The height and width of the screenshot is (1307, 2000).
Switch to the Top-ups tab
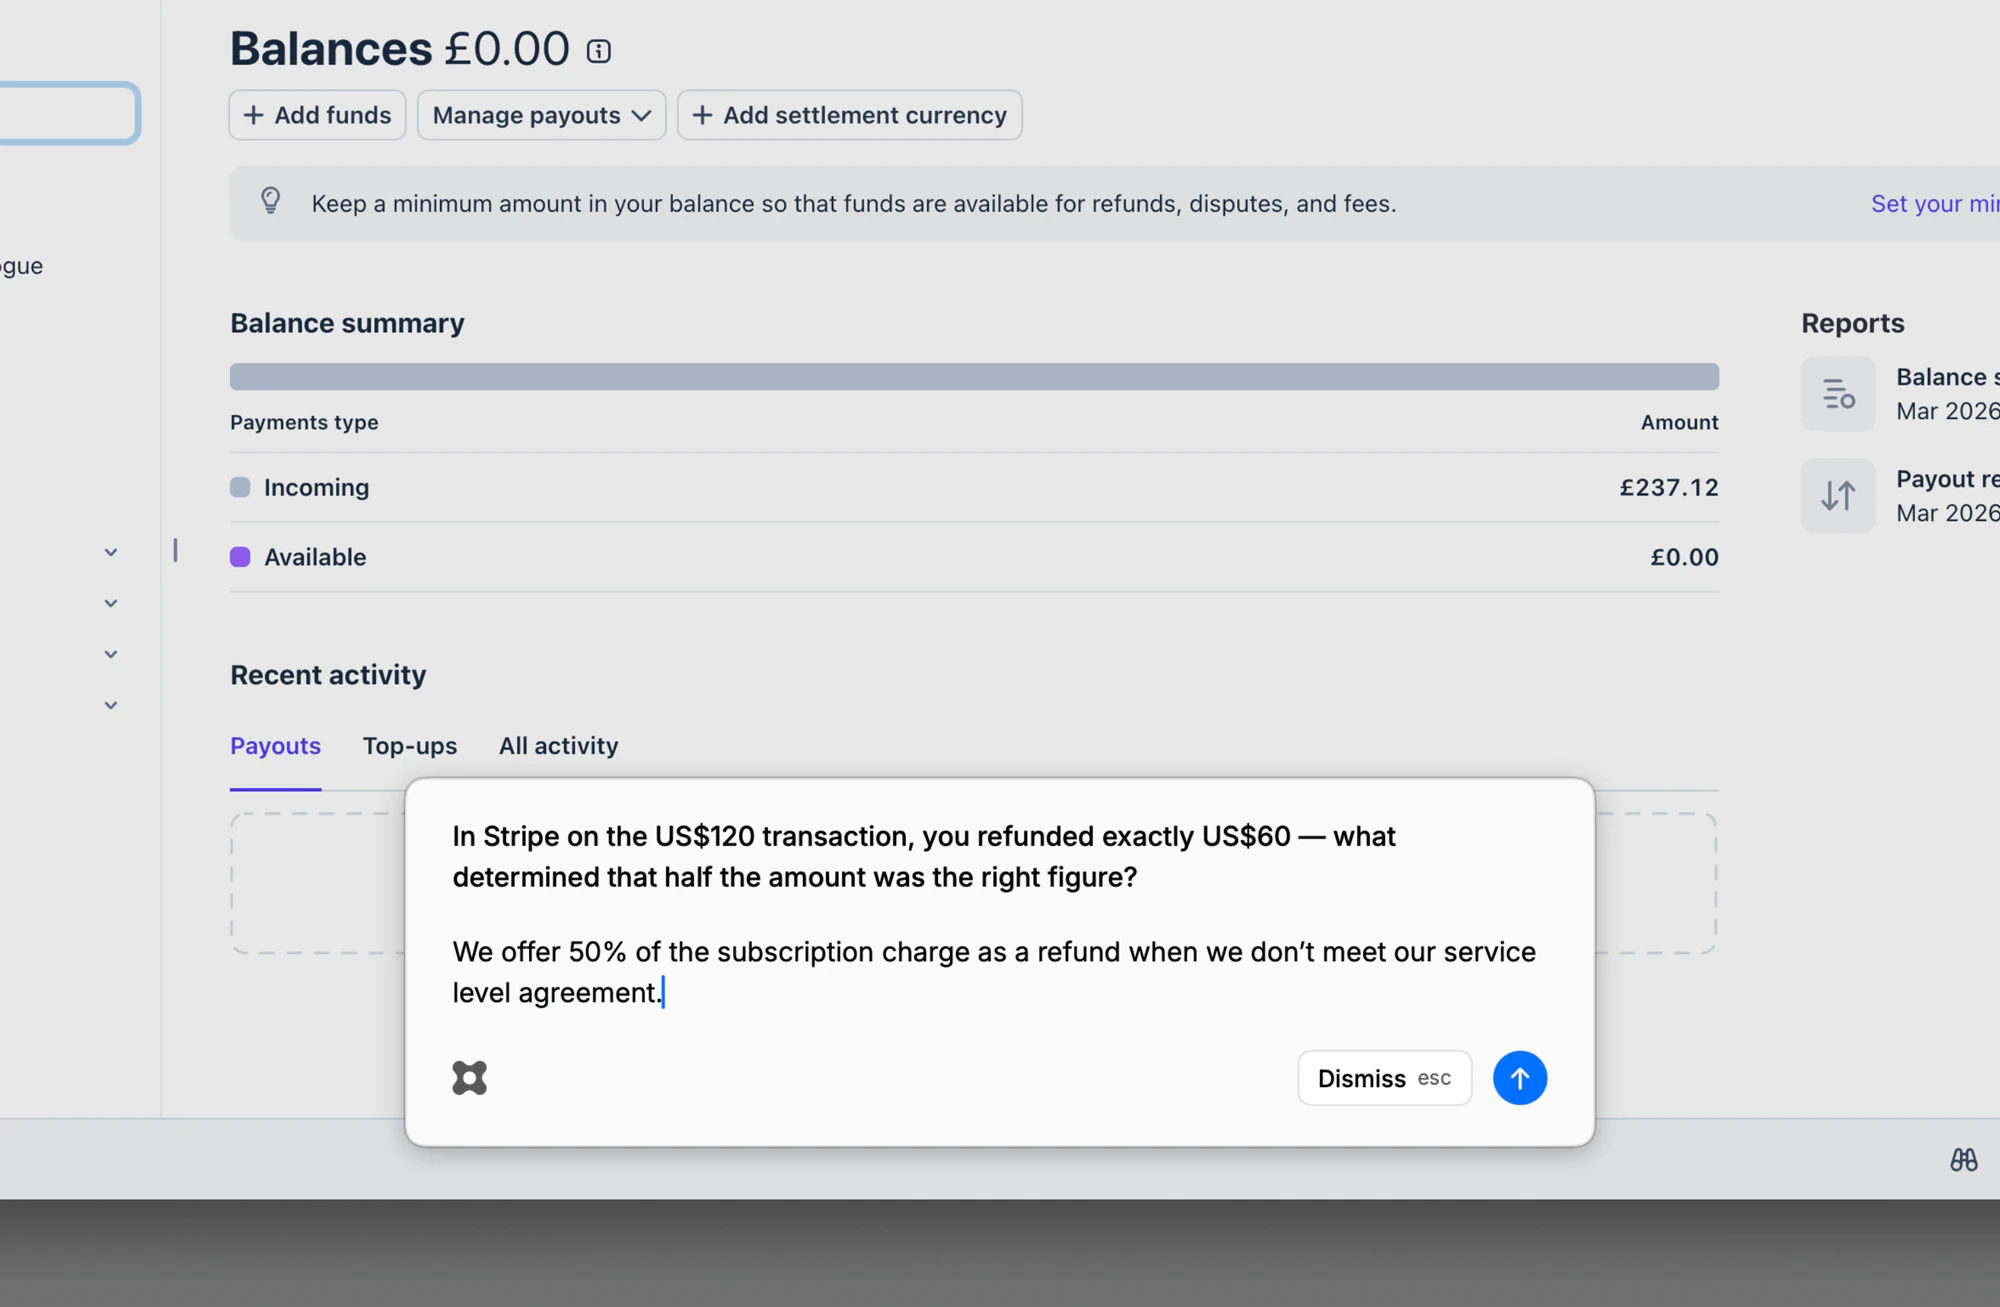tap(409, 746)
